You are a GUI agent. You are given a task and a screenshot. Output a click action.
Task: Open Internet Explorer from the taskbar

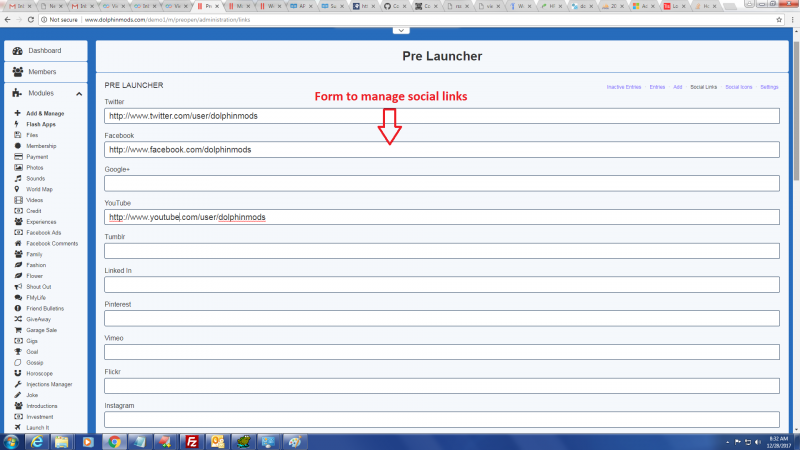coord(37,442)
